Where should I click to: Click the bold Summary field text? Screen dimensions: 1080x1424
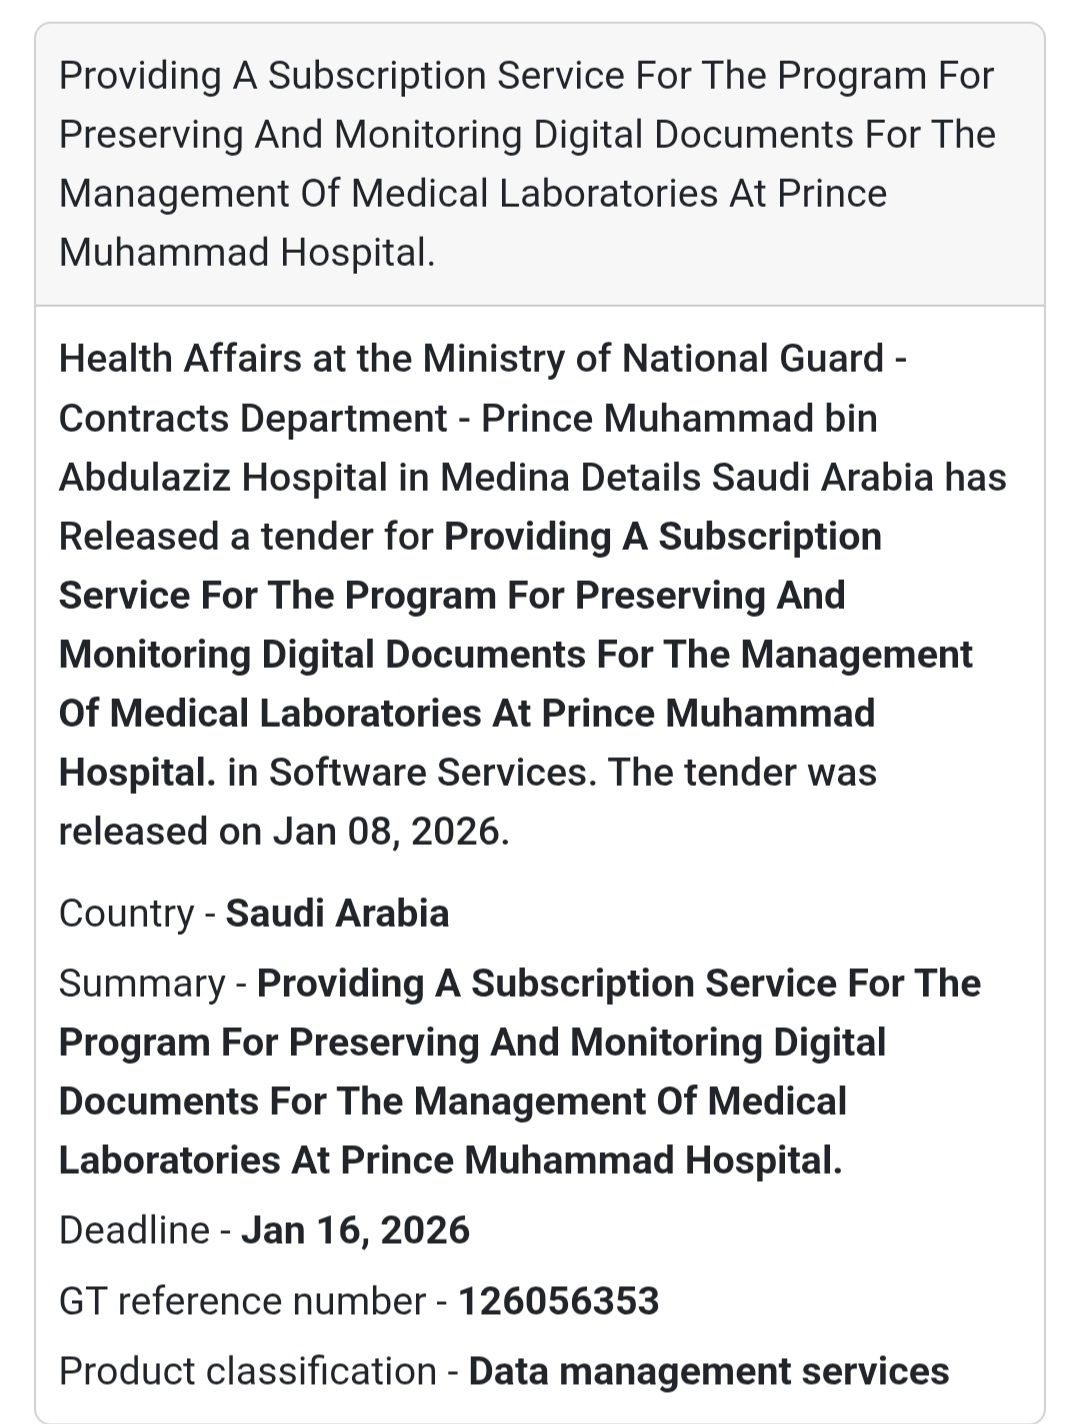[x=472, y=1072]
